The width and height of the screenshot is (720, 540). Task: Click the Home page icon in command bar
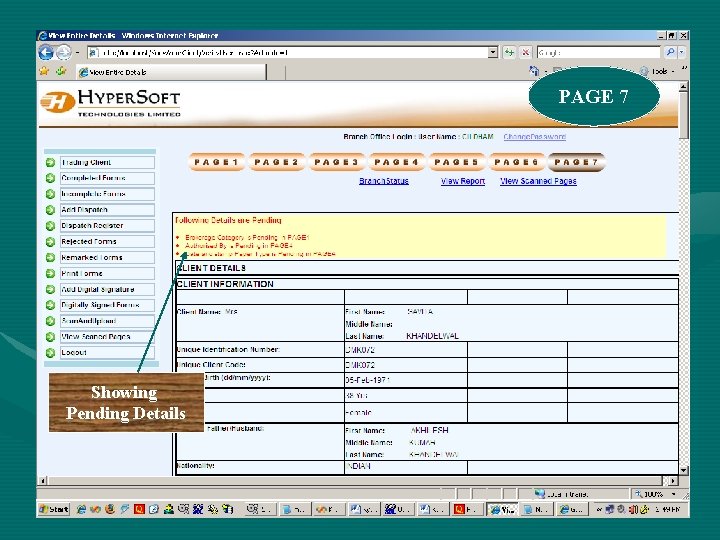pyautogui.click(x=534, y=71)
